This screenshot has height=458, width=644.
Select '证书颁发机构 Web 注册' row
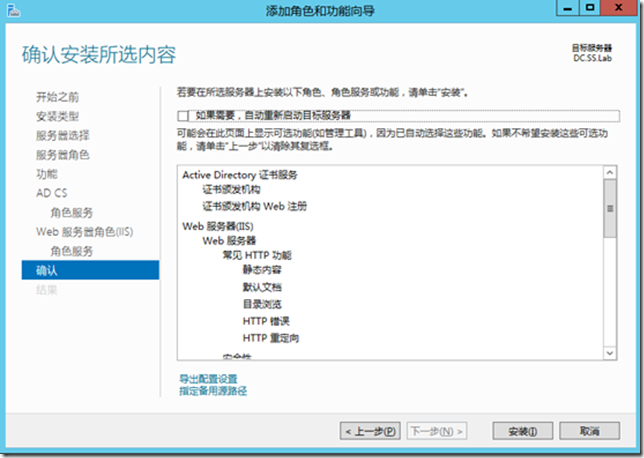click(x=255, y=206)
